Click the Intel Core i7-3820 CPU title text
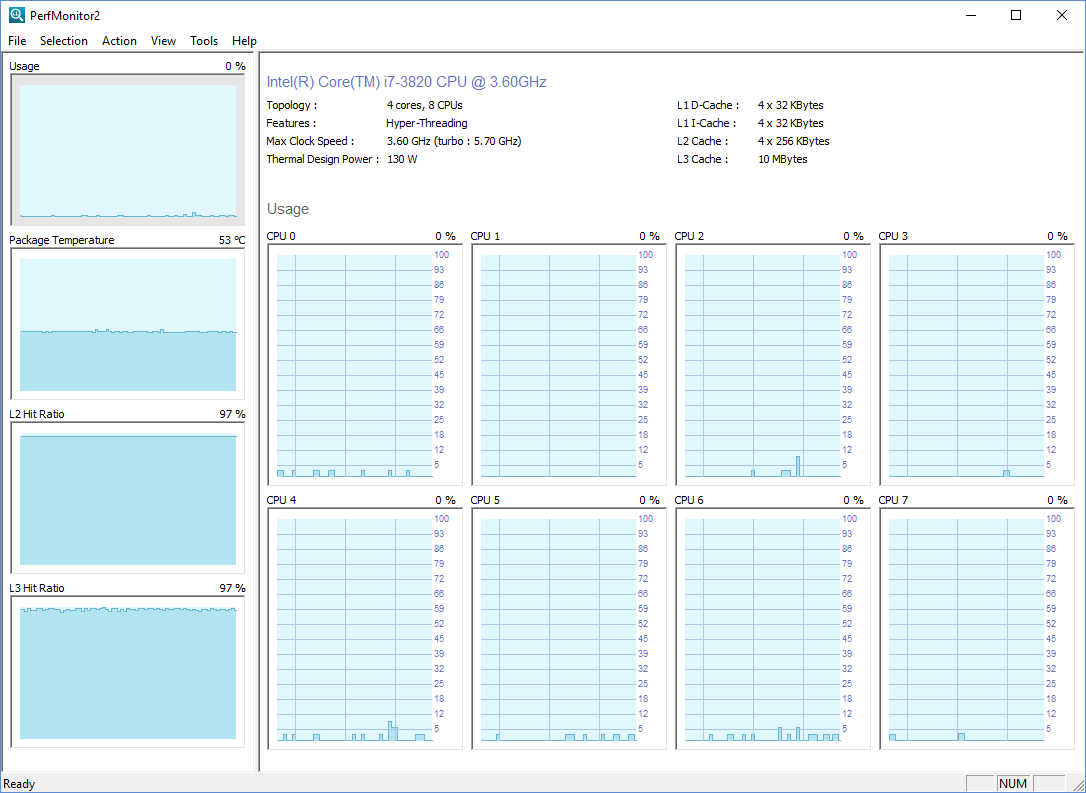 coord(405,82)
